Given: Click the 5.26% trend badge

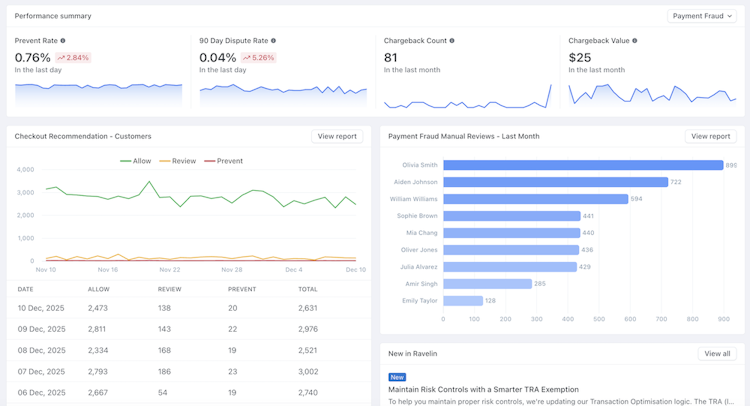Looking at the screenshot, I should pyautogui.click(x=258, y=58).
